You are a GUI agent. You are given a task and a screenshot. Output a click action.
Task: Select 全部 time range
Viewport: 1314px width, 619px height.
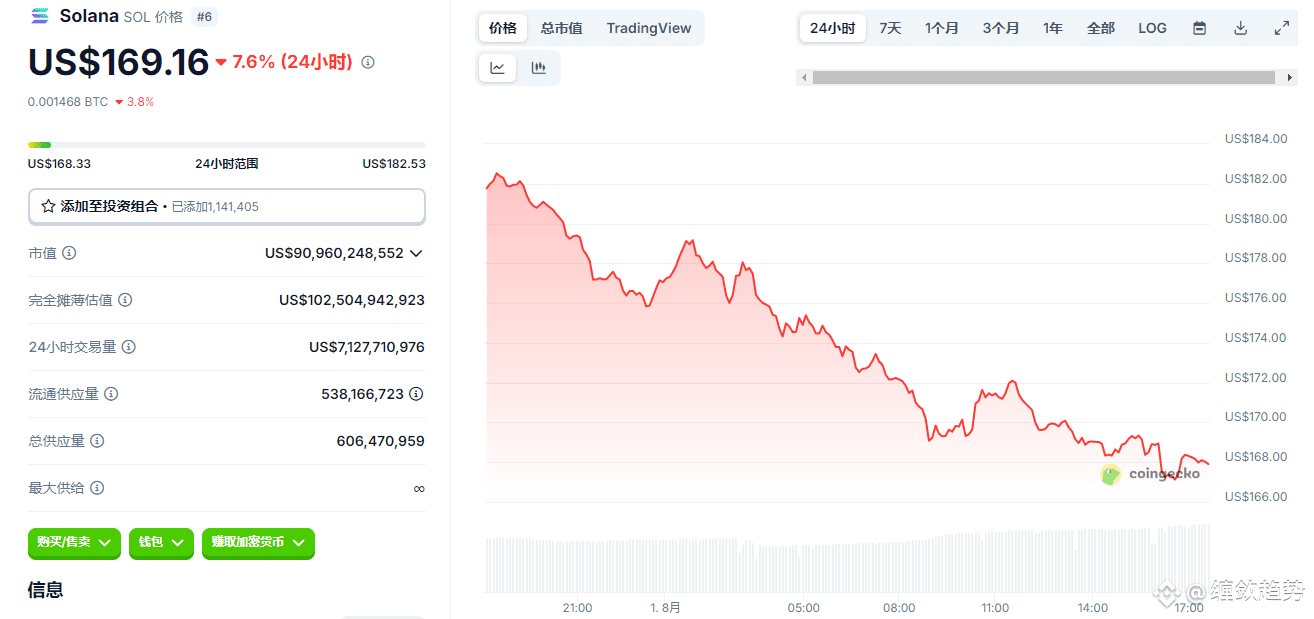click(1101, 28)
